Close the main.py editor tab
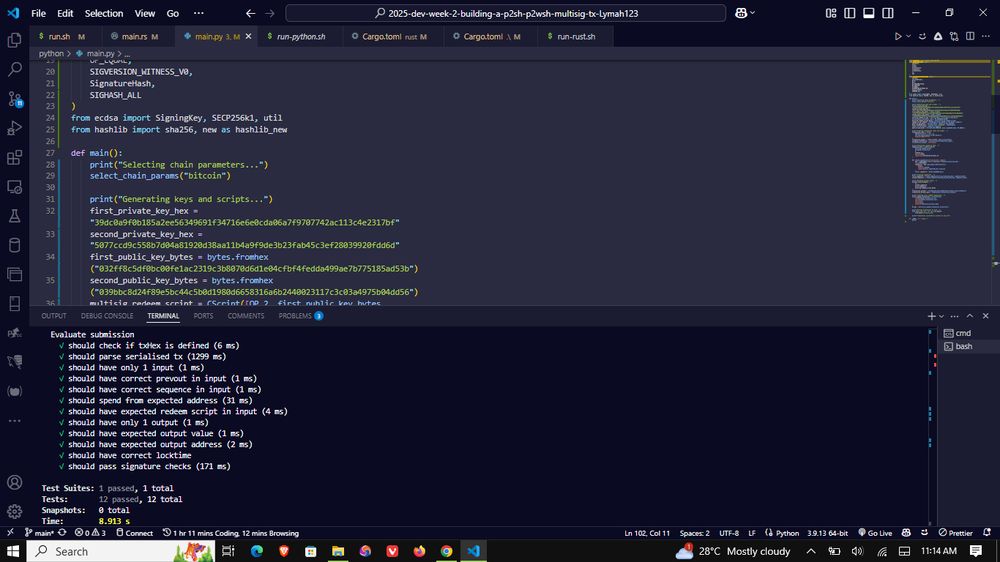Image resolution: width=1000 pixels, height=562 pixels. (x=248, y=36)
